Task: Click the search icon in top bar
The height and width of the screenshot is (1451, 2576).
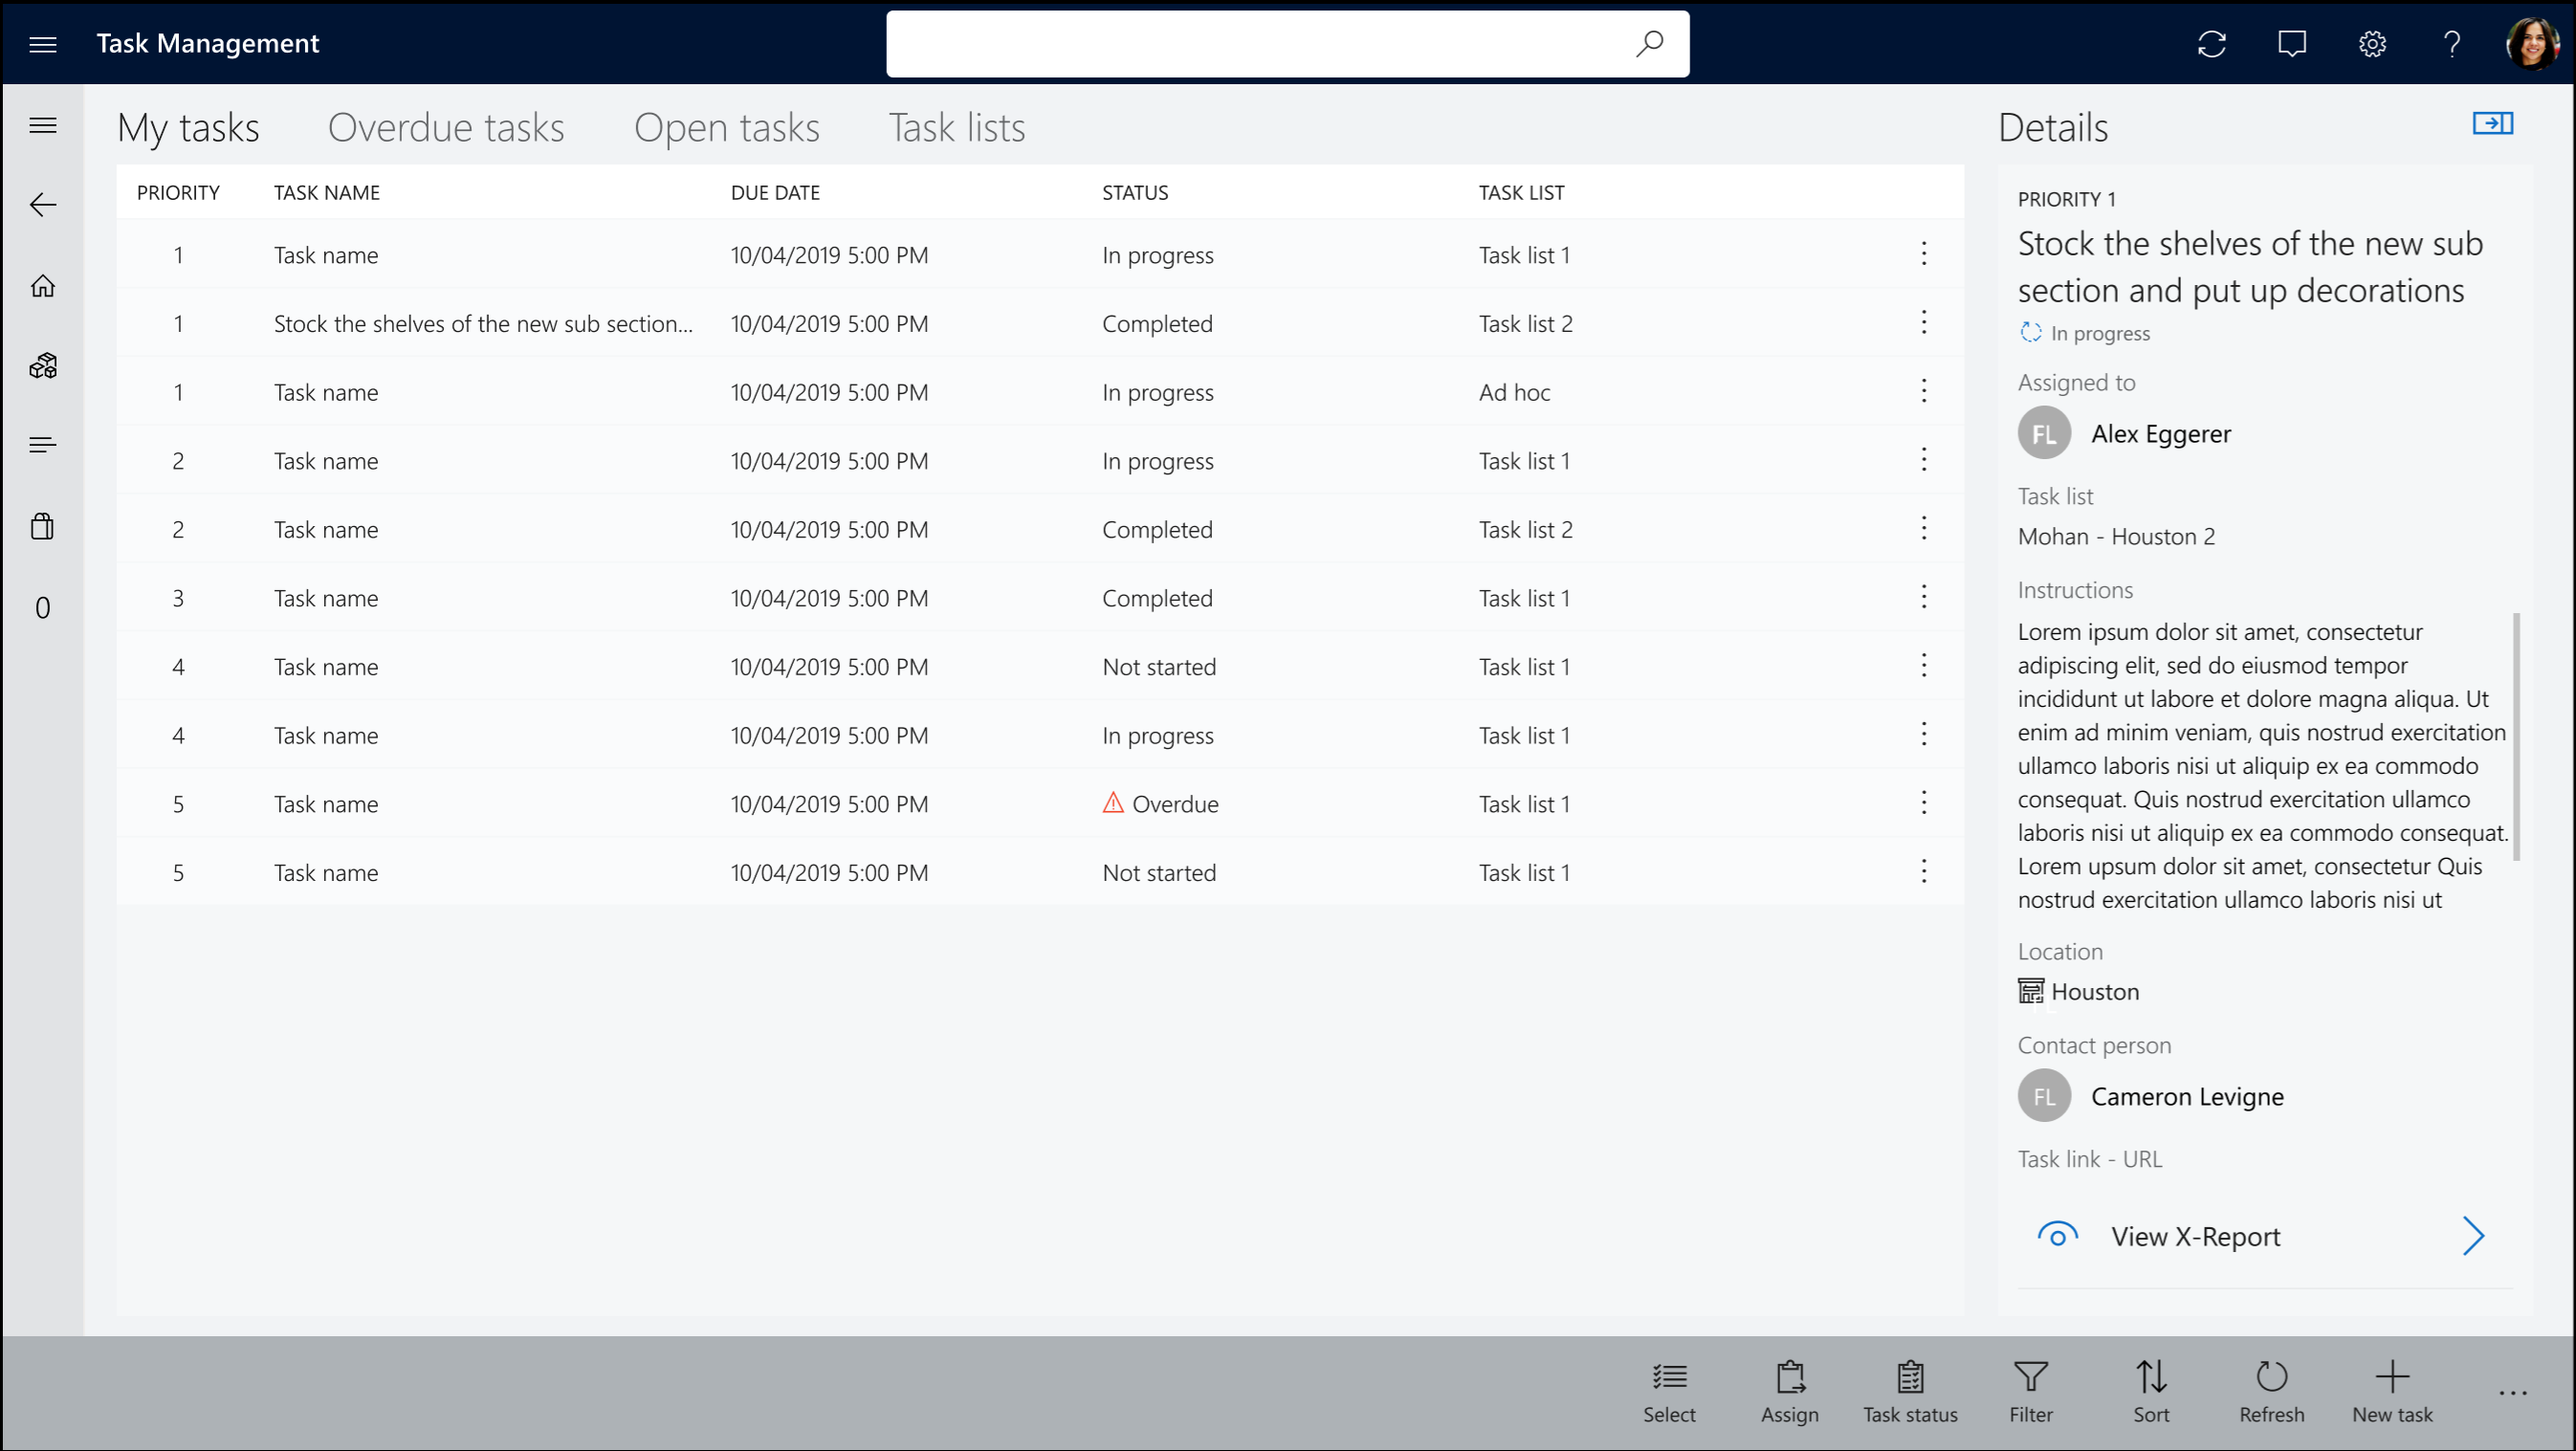Action: pos(1645,42)
